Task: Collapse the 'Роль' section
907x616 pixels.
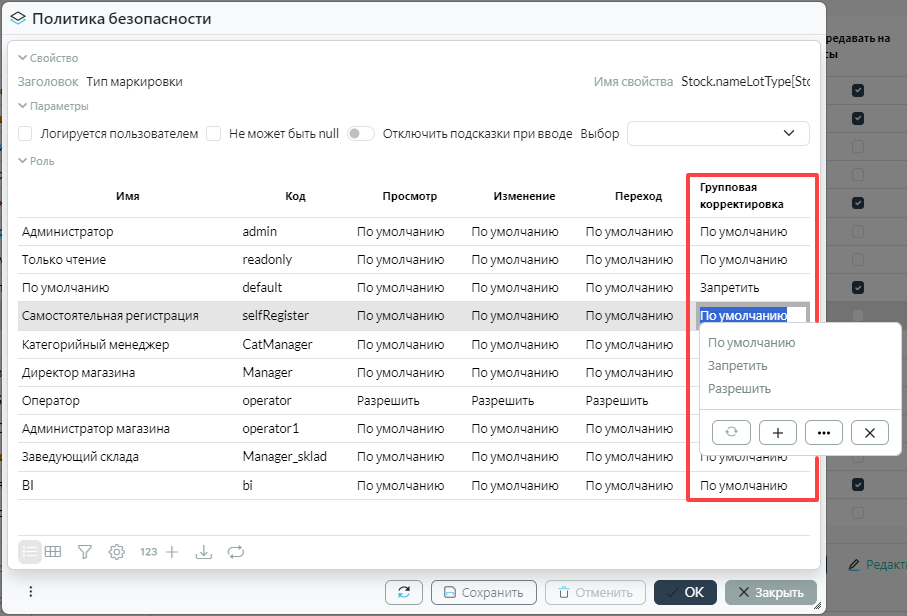Action: pos(23,161)
